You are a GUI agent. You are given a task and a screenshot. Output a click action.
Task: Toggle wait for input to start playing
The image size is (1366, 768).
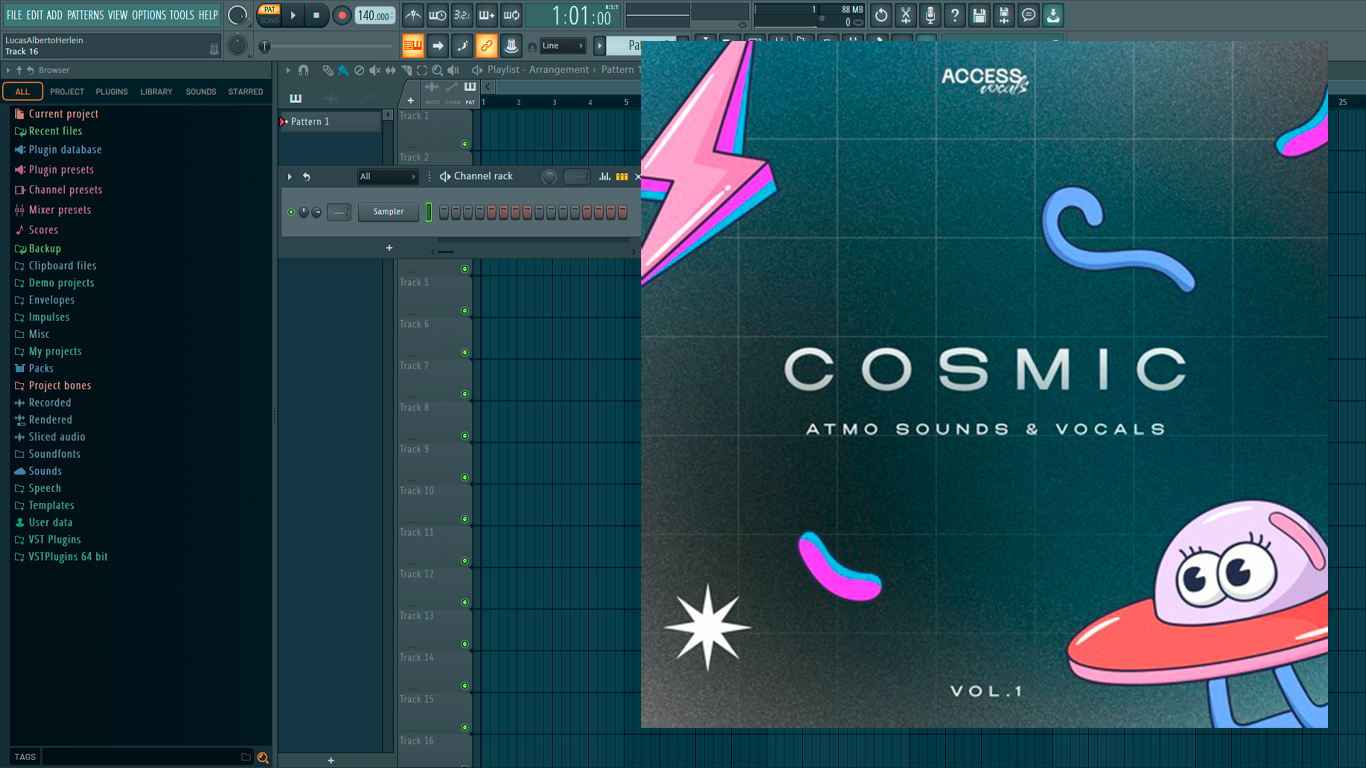tap(438, 15)
